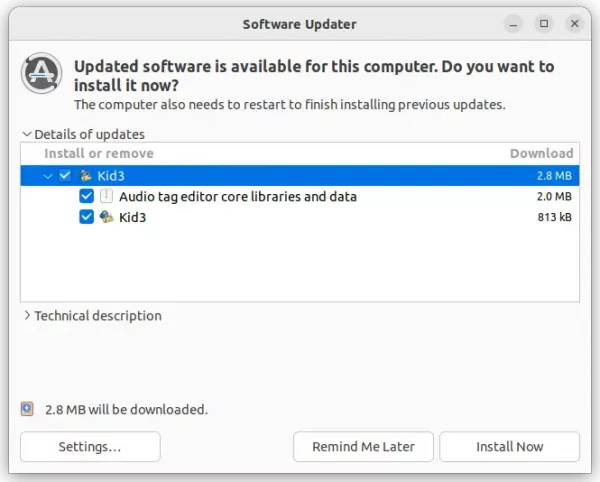Open the Settings dialog
600x482 pixels.
point(90,446)
